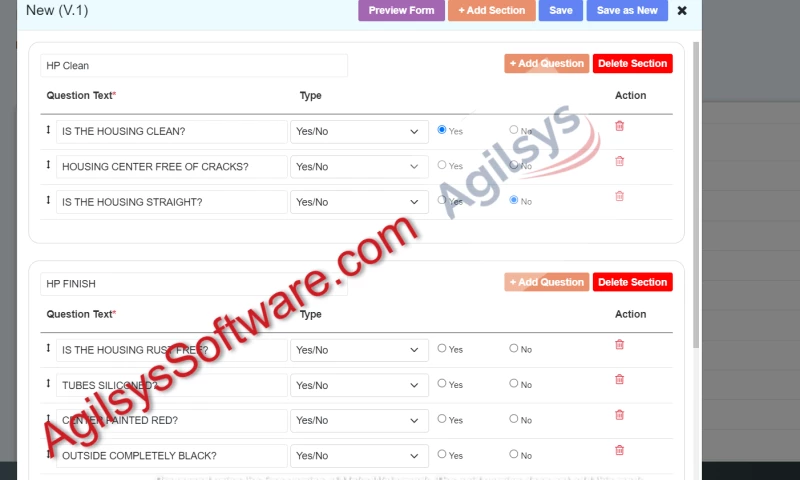Viewport: 800px width, 480px height.
Task: Grab reorder handle for IS THE HOUSING CLEAN
Action: tap(48, 130)
